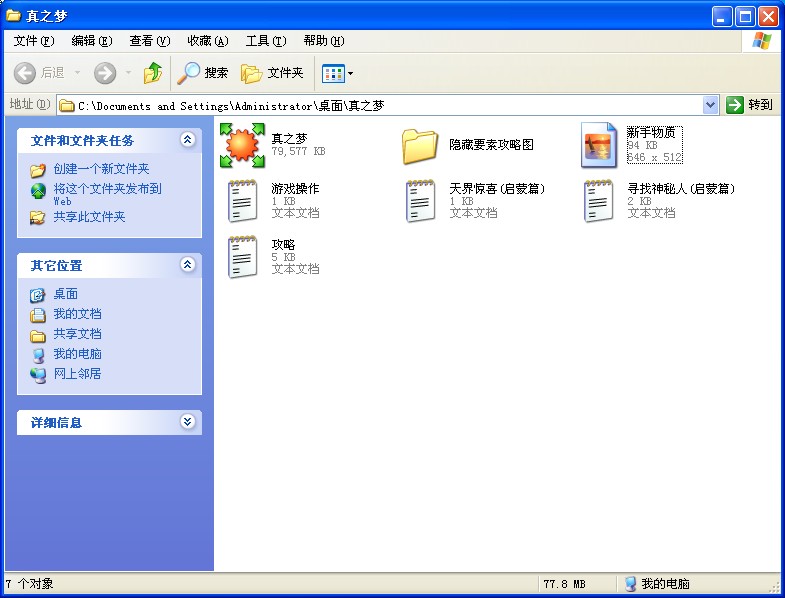Click Shared Documents (共享文档) folder icon
The height and width of the screenshot is (598, 785).
coord(38,335)
